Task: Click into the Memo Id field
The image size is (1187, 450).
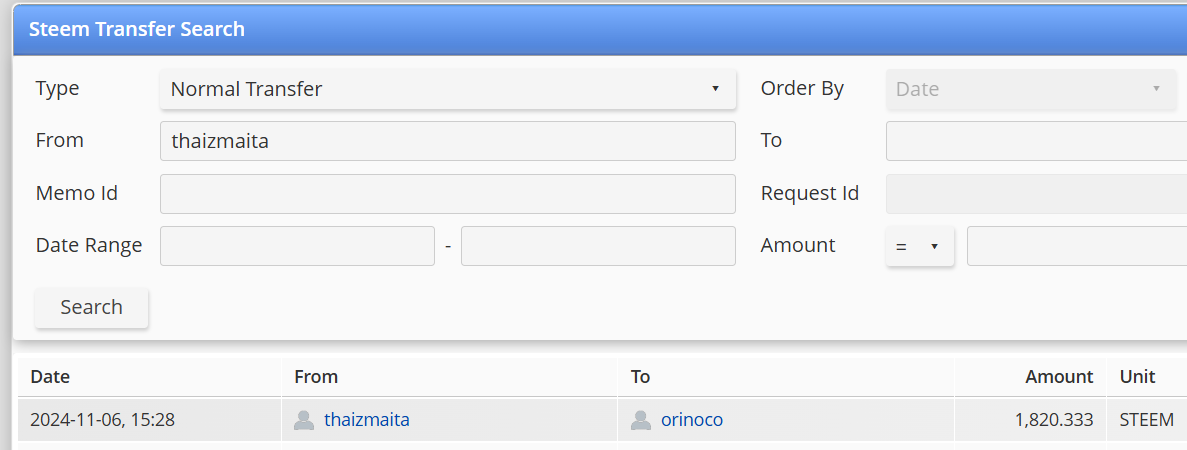Action: [447, 194]
